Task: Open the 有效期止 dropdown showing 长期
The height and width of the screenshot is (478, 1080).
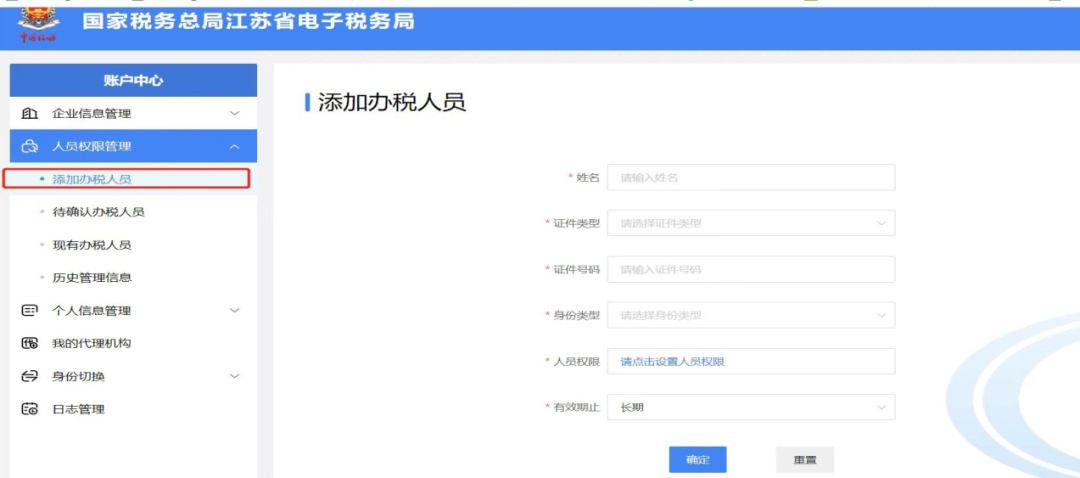Action: [x=751, y=408]
